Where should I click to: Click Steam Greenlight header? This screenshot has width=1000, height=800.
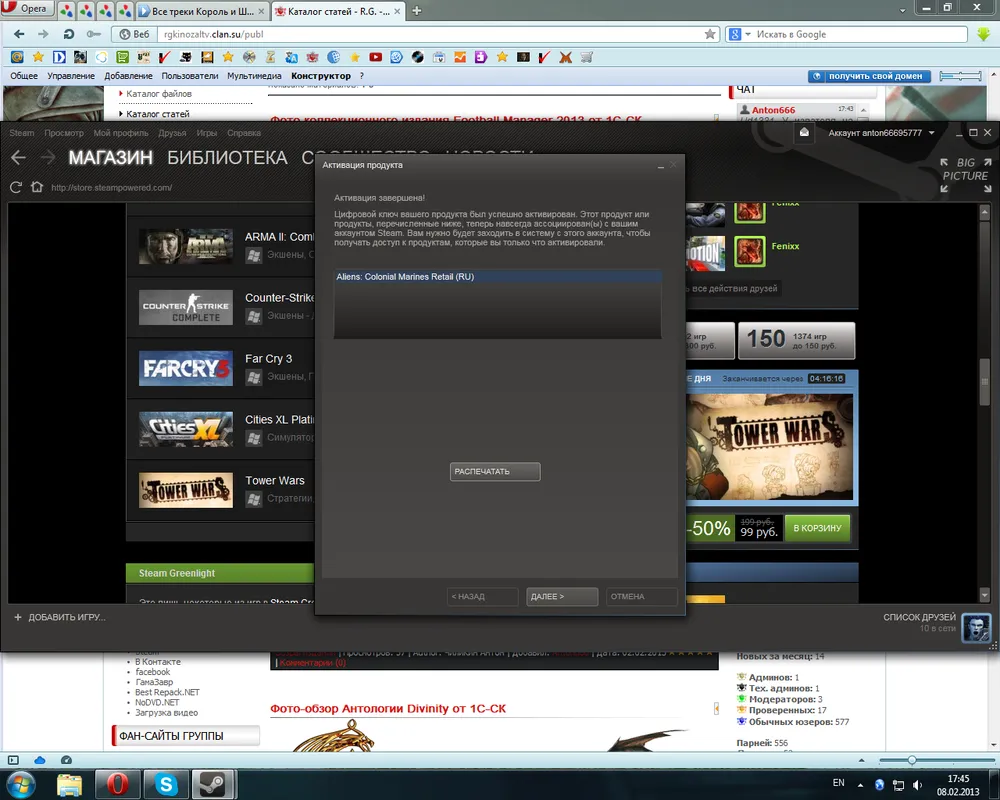click(220, 573)
